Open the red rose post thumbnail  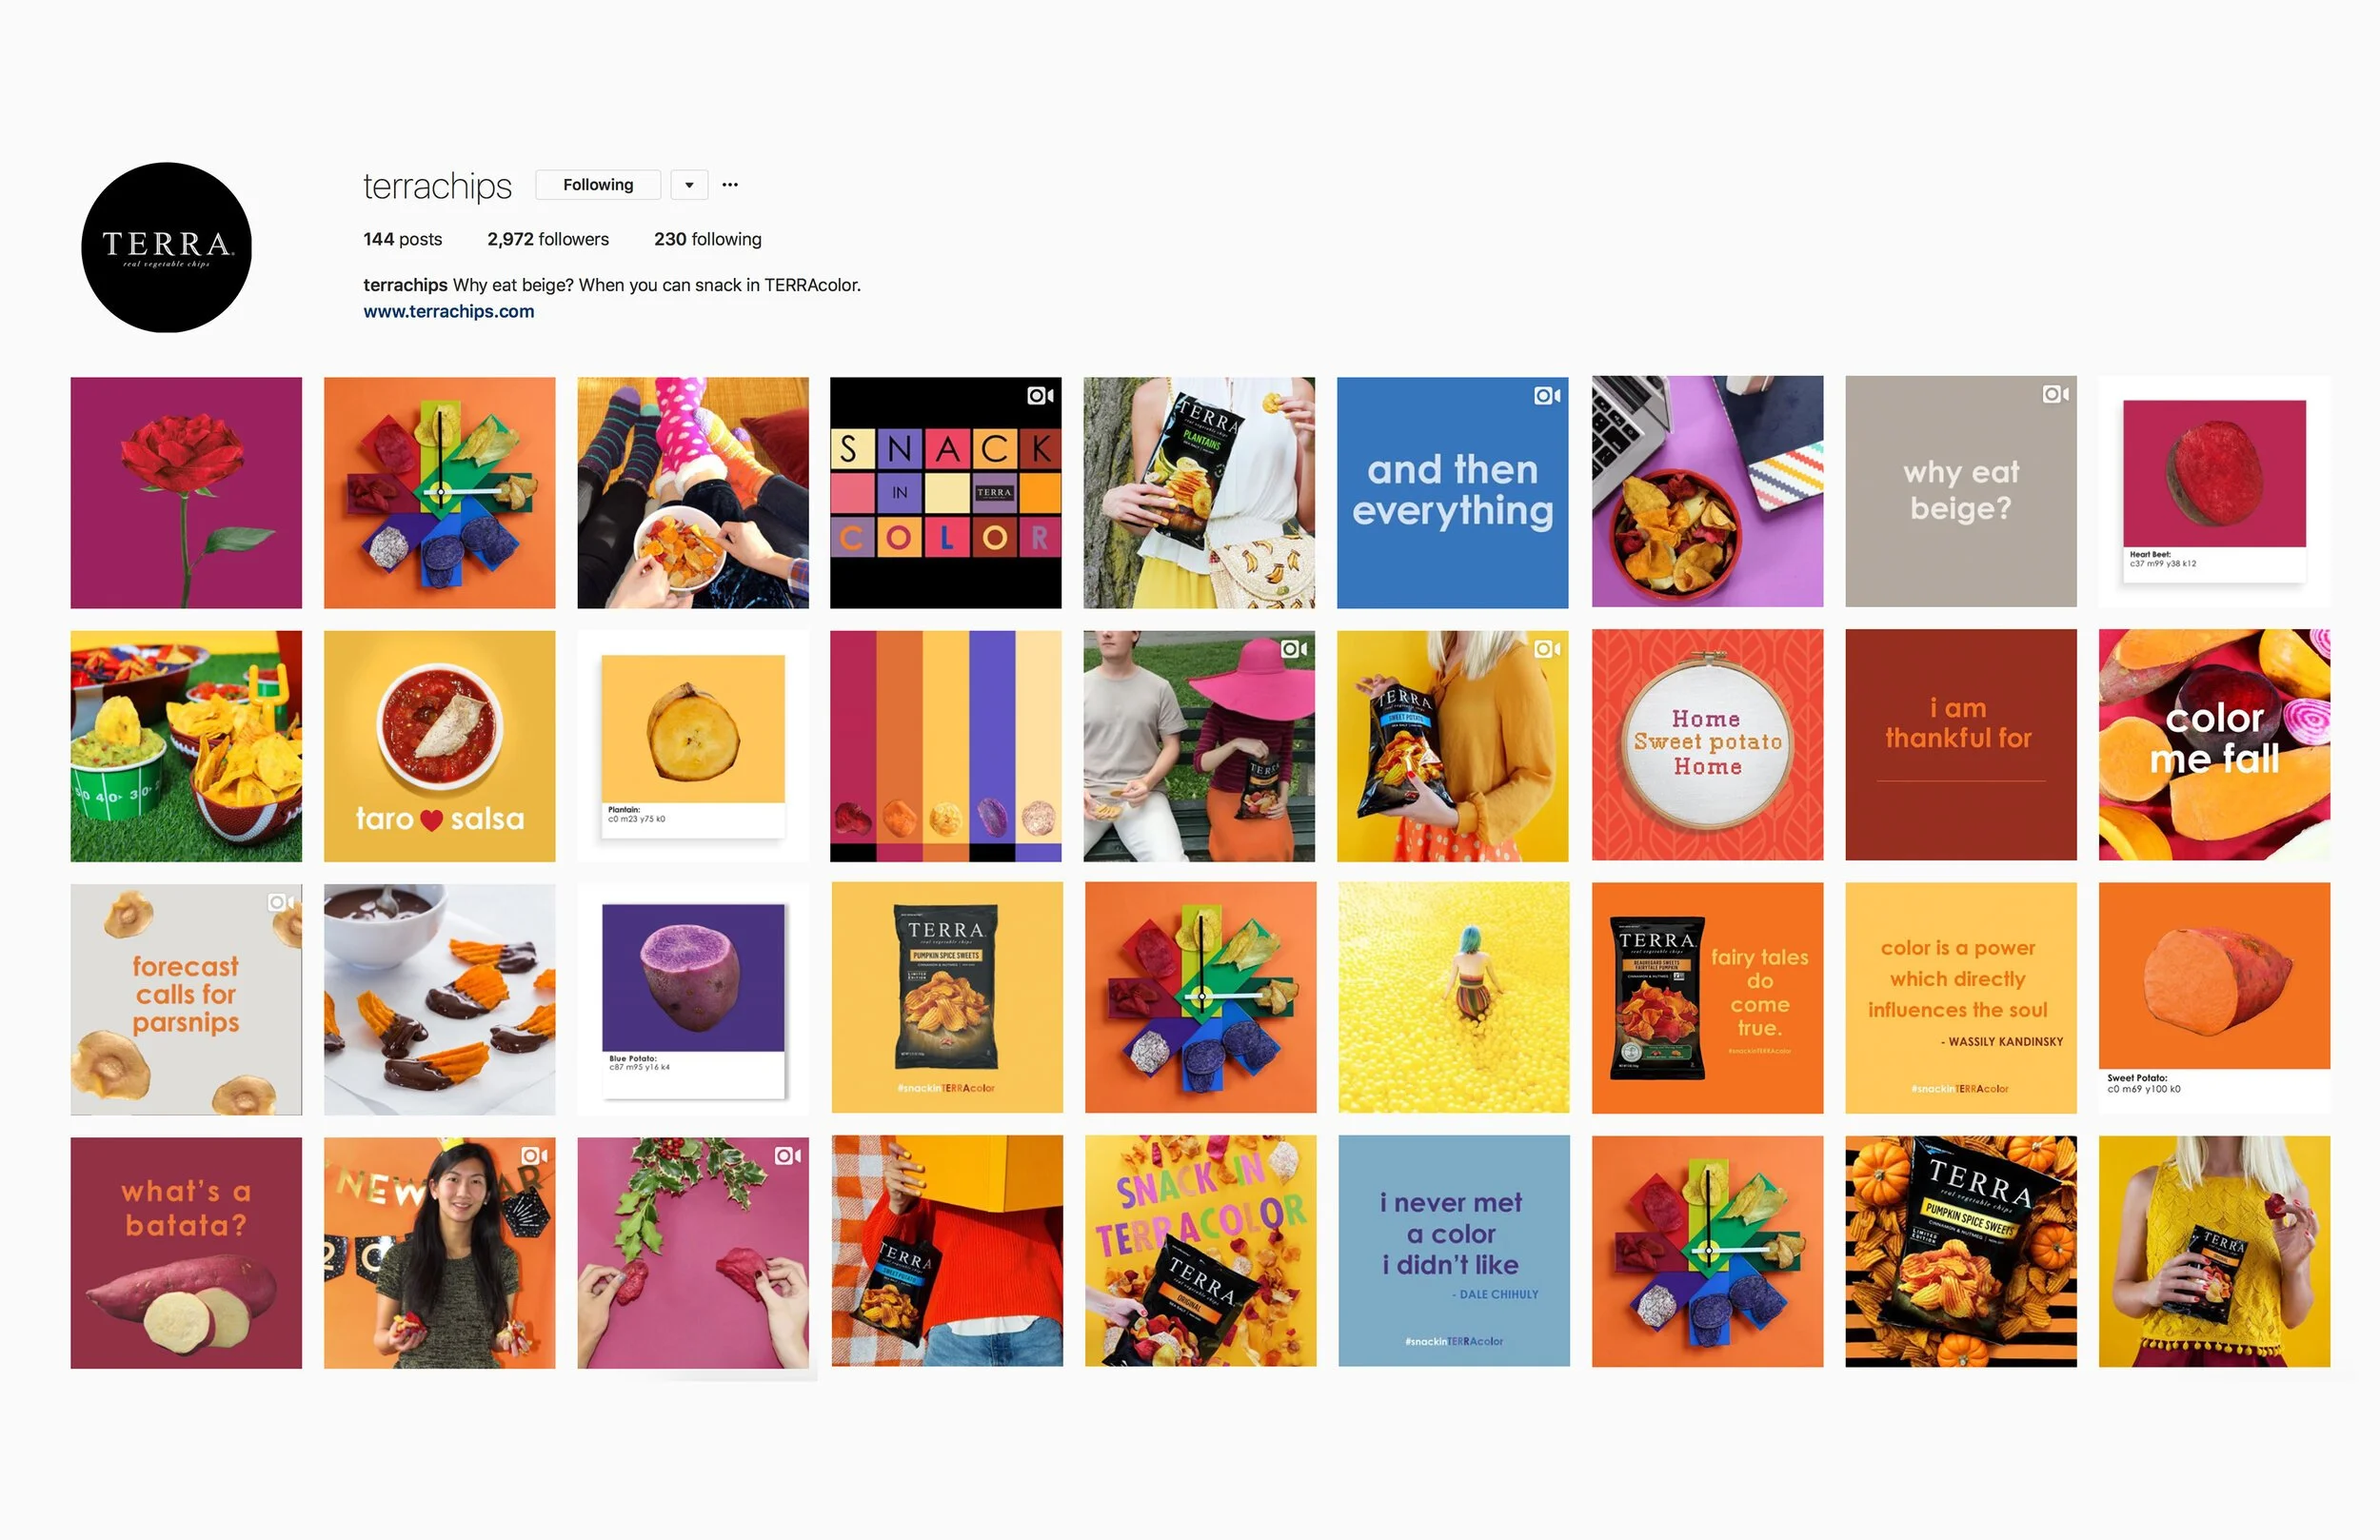pyautogui.click(x=186, y=492)
